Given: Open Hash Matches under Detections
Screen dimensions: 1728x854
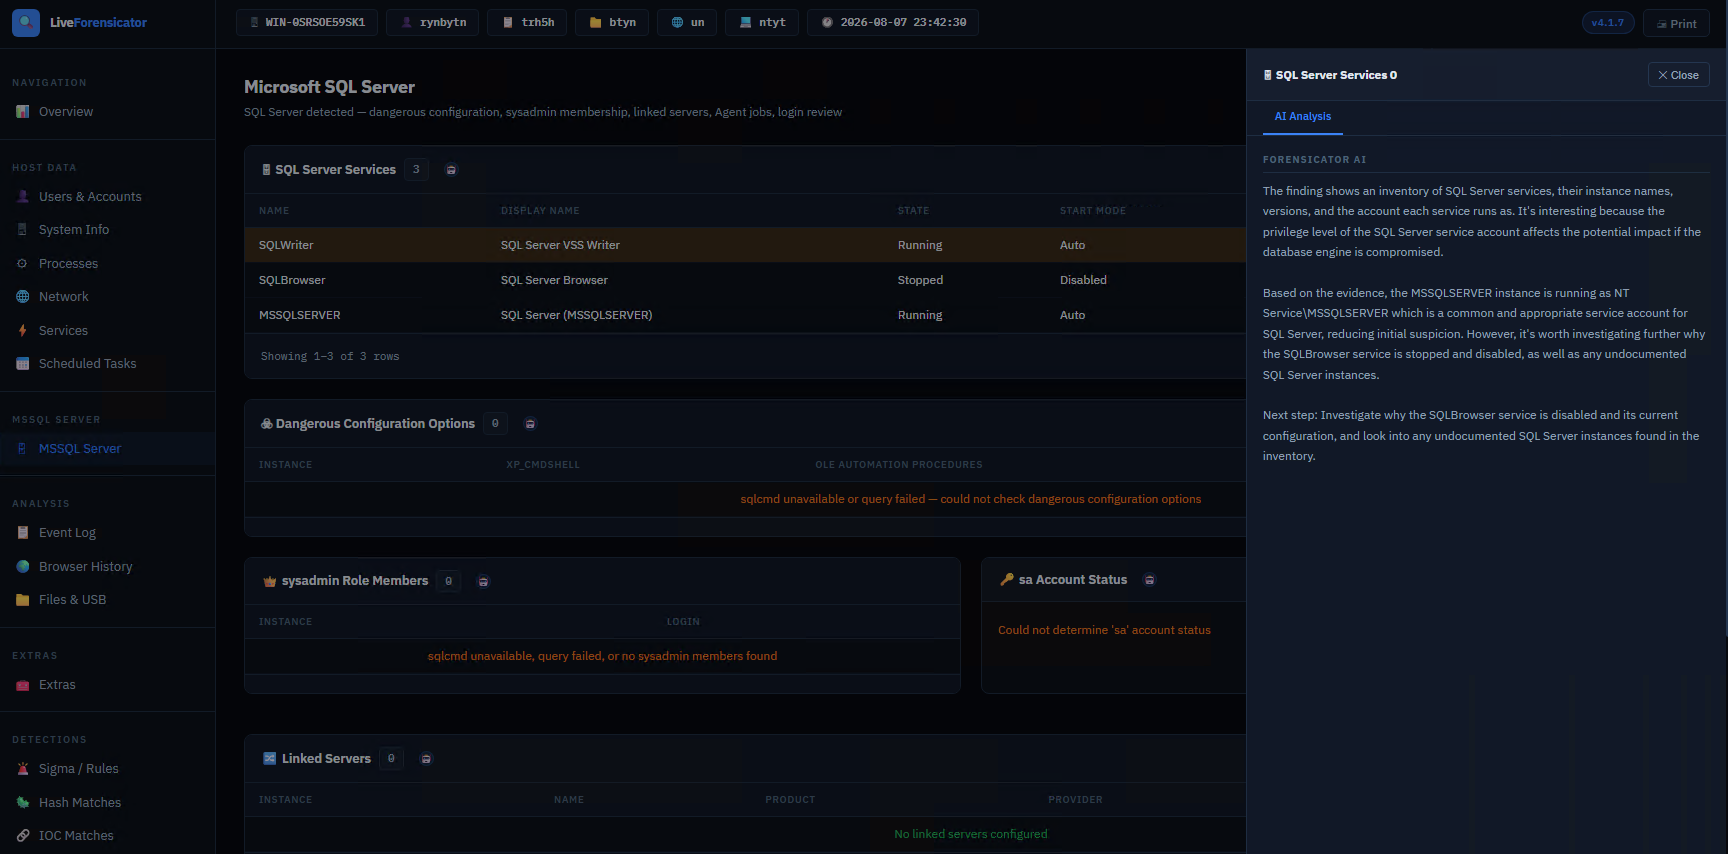Looking at the screenshot, I should pos(80,803).
